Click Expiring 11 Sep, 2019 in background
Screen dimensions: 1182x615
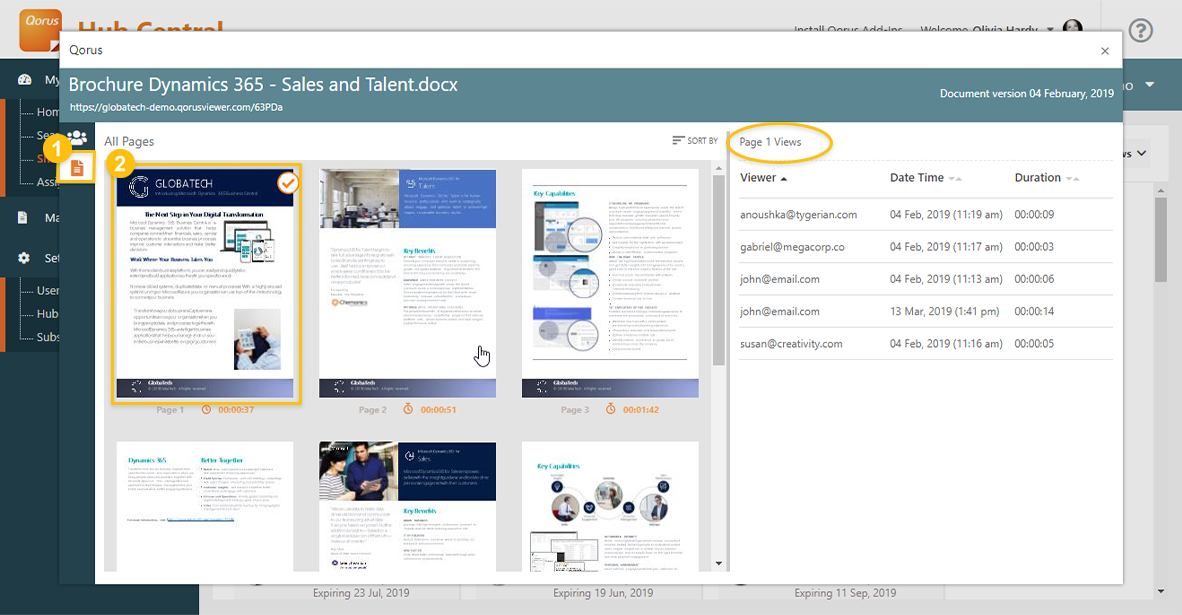coord(845,593)
